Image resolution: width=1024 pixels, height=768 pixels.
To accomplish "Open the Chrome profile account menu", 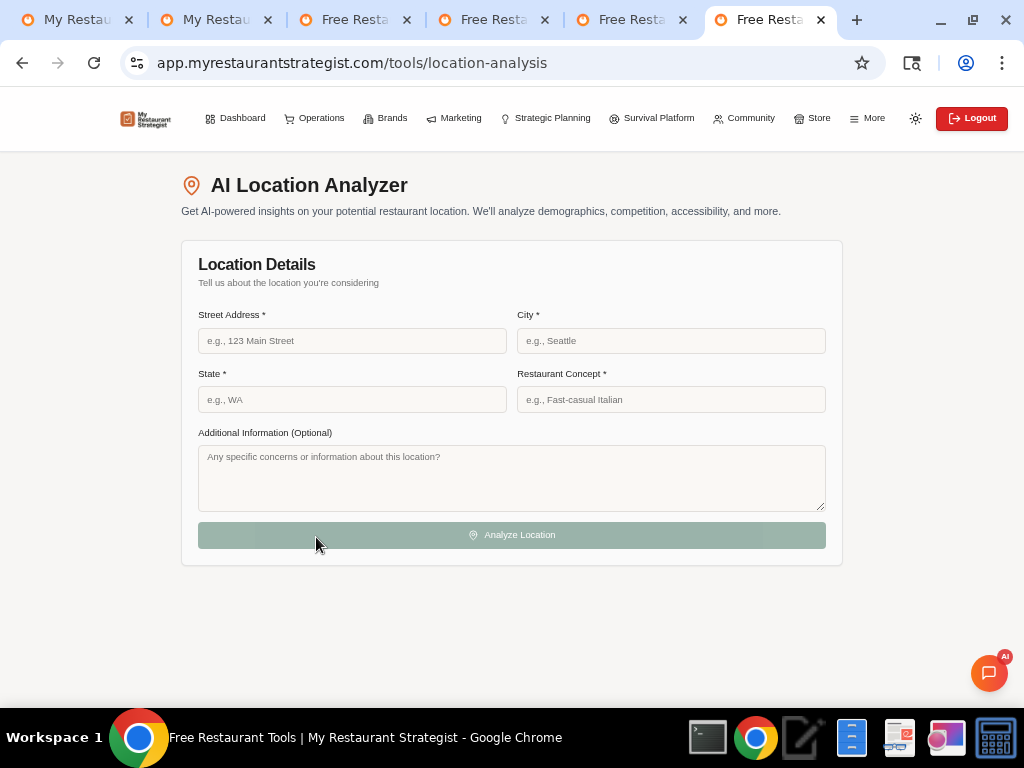I will click(965, 62).
